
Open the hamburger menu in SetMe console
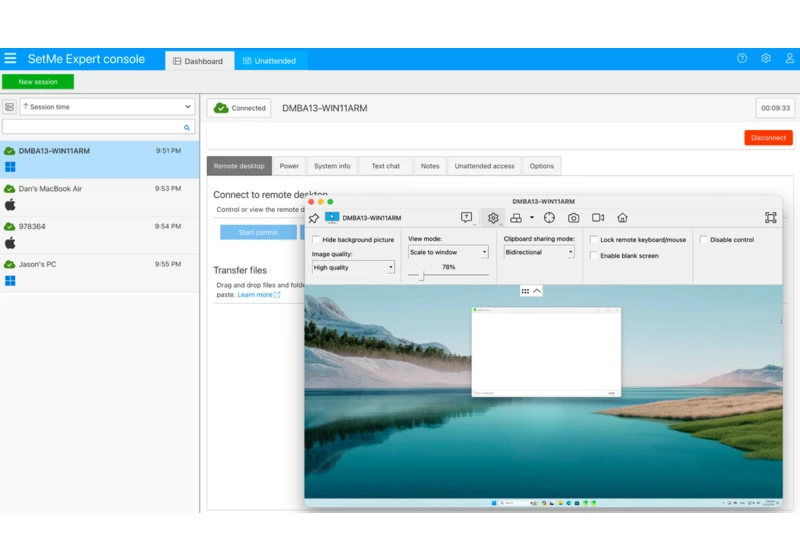coord(10,59)
